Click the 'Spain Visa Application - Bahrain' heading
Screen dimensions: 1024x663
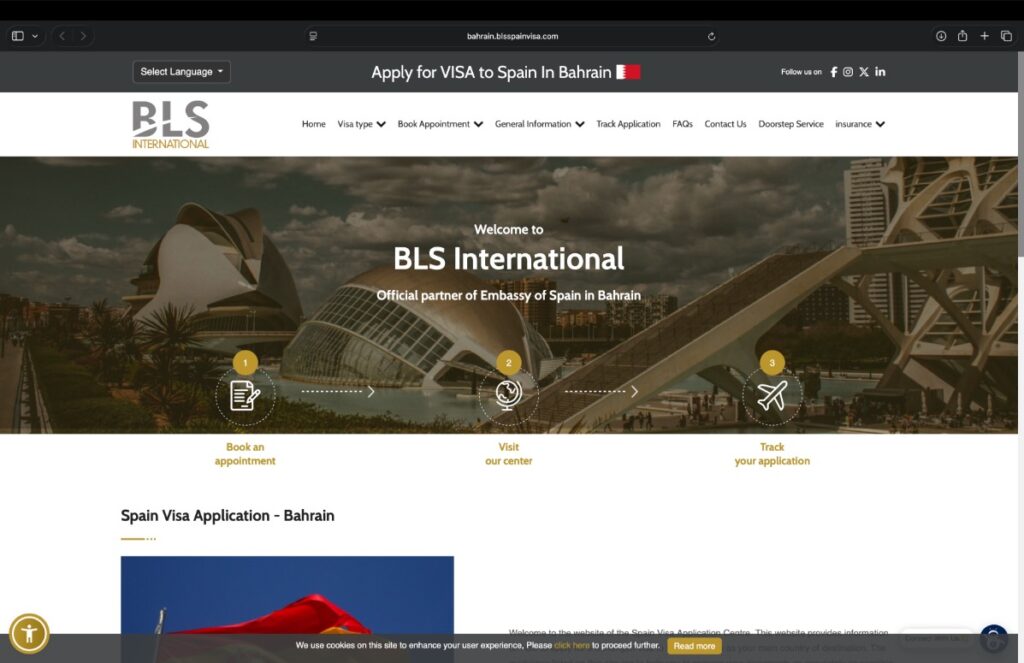point(227,515)
